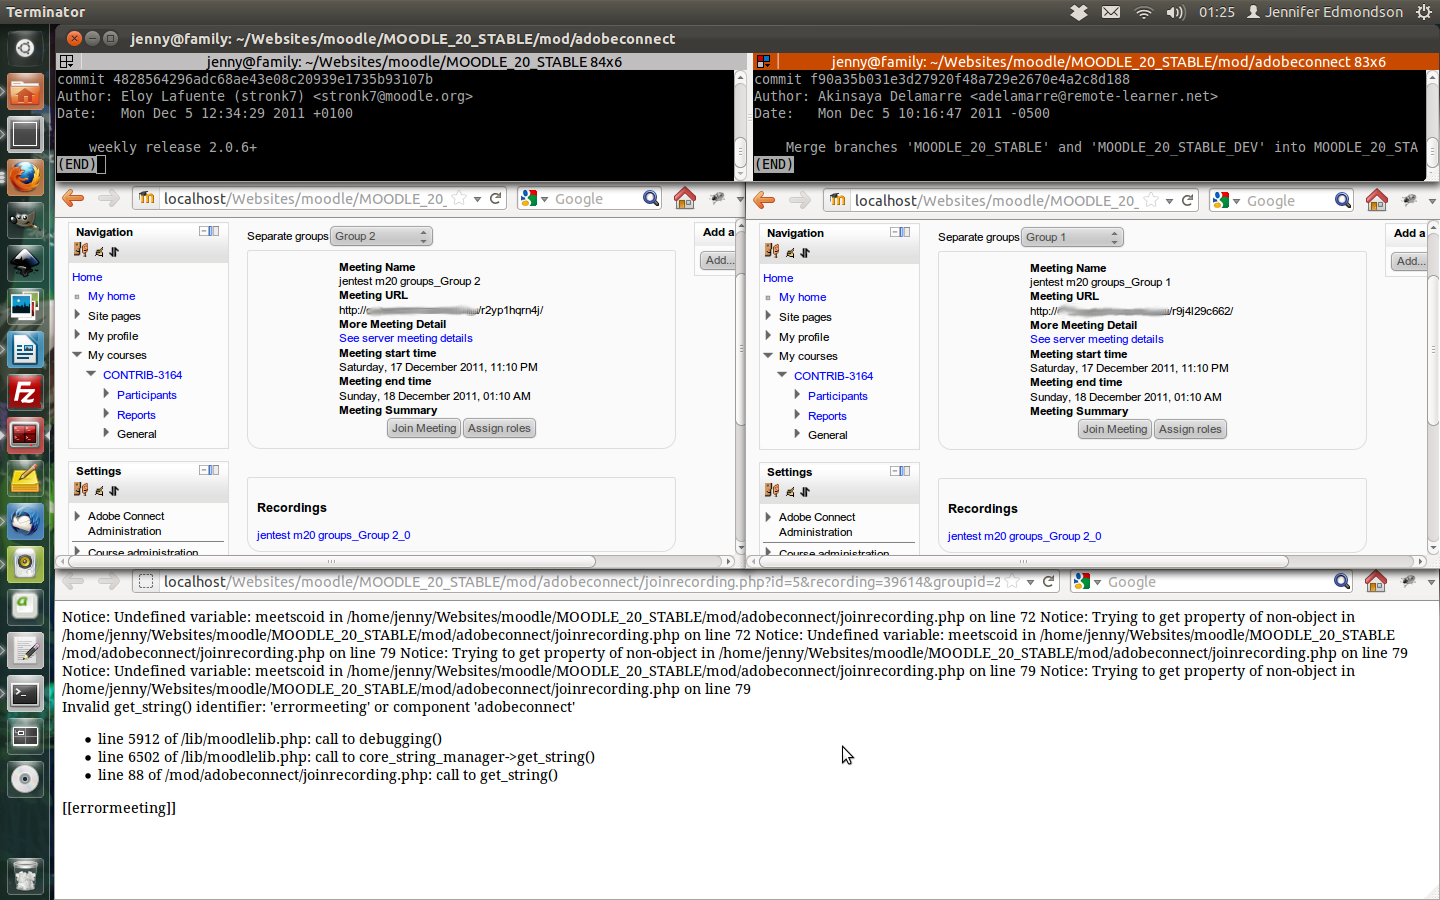Hide or dock the left Navigation block

pos(209,231)
